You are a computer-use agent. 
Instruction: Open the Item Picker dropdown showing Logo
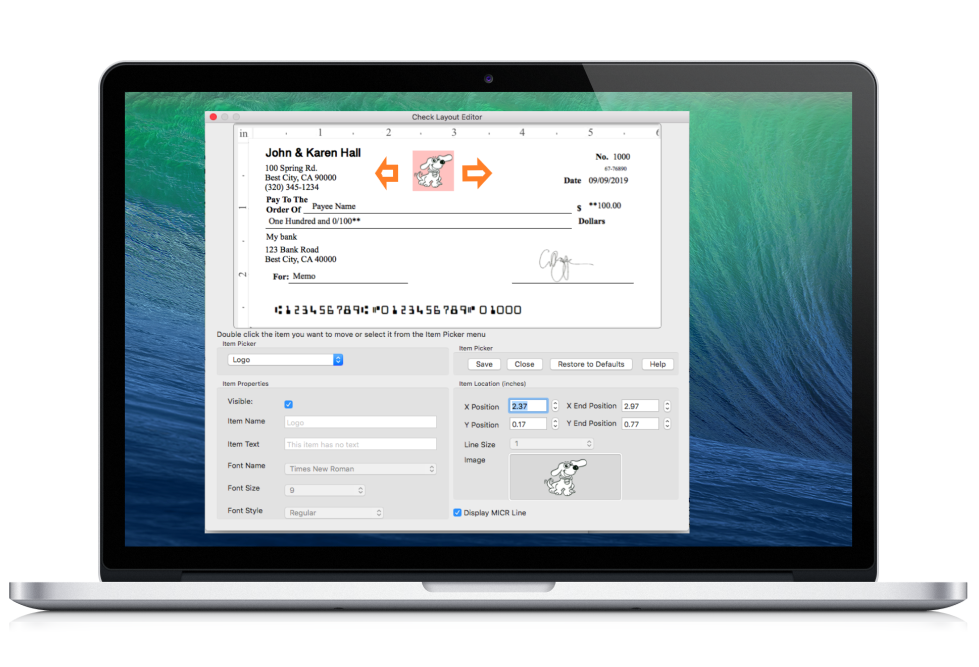pyautogui.click(x=285, y=360)
